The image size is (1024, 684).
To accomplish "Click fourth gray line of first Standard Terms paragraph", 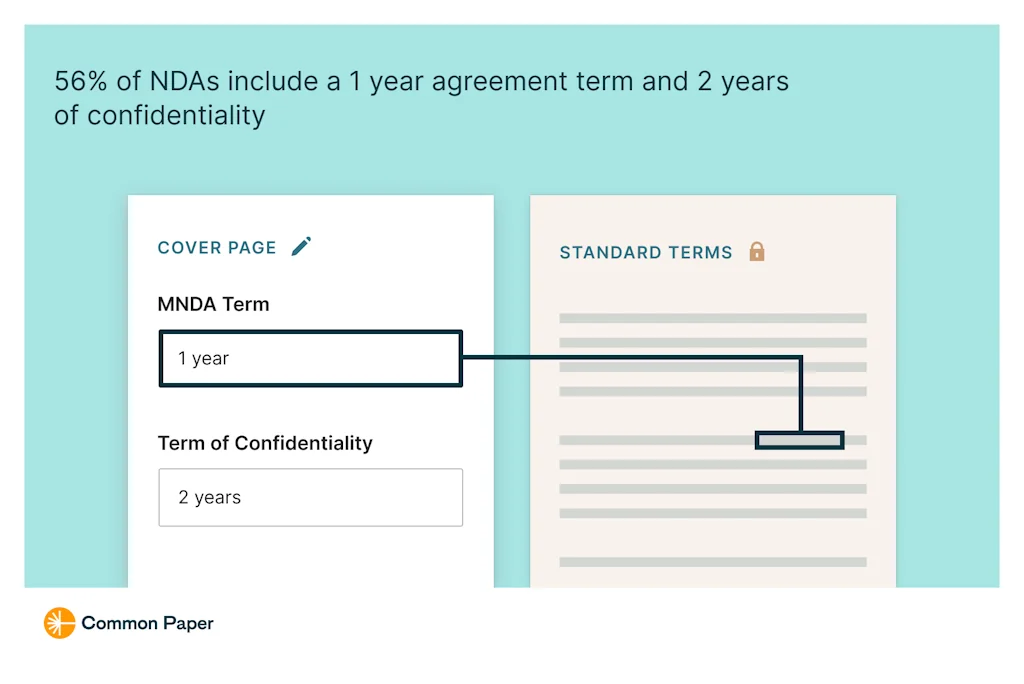I will pyautogui.click(x=712, y=391).
